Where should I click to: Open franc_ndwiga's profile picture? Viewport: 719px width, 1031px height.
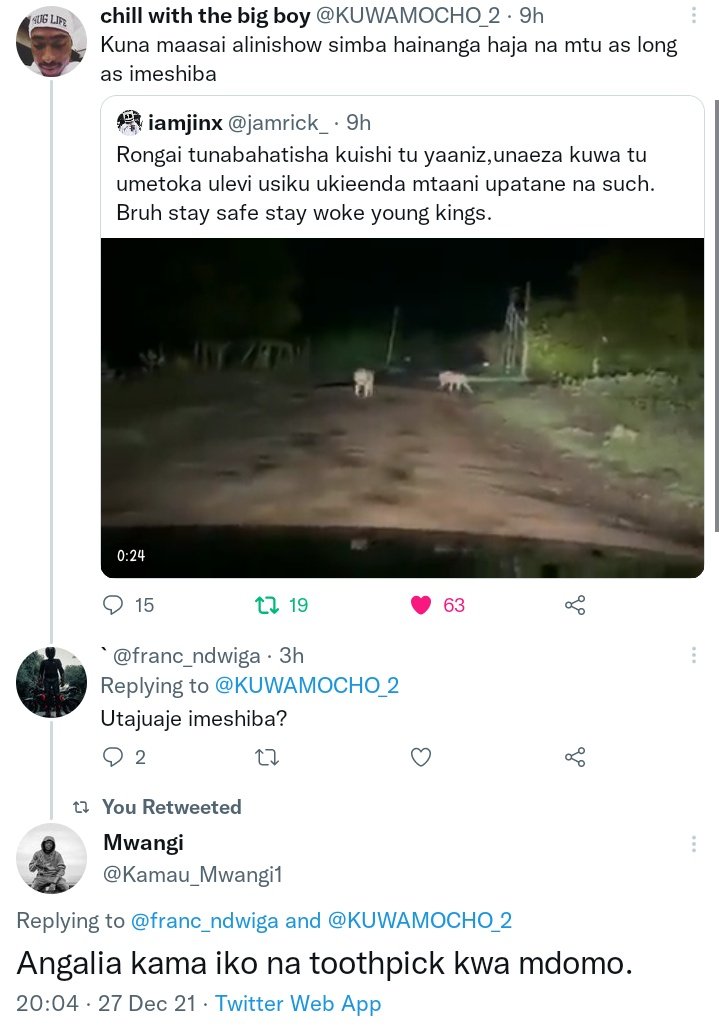[x=51, y=682]
